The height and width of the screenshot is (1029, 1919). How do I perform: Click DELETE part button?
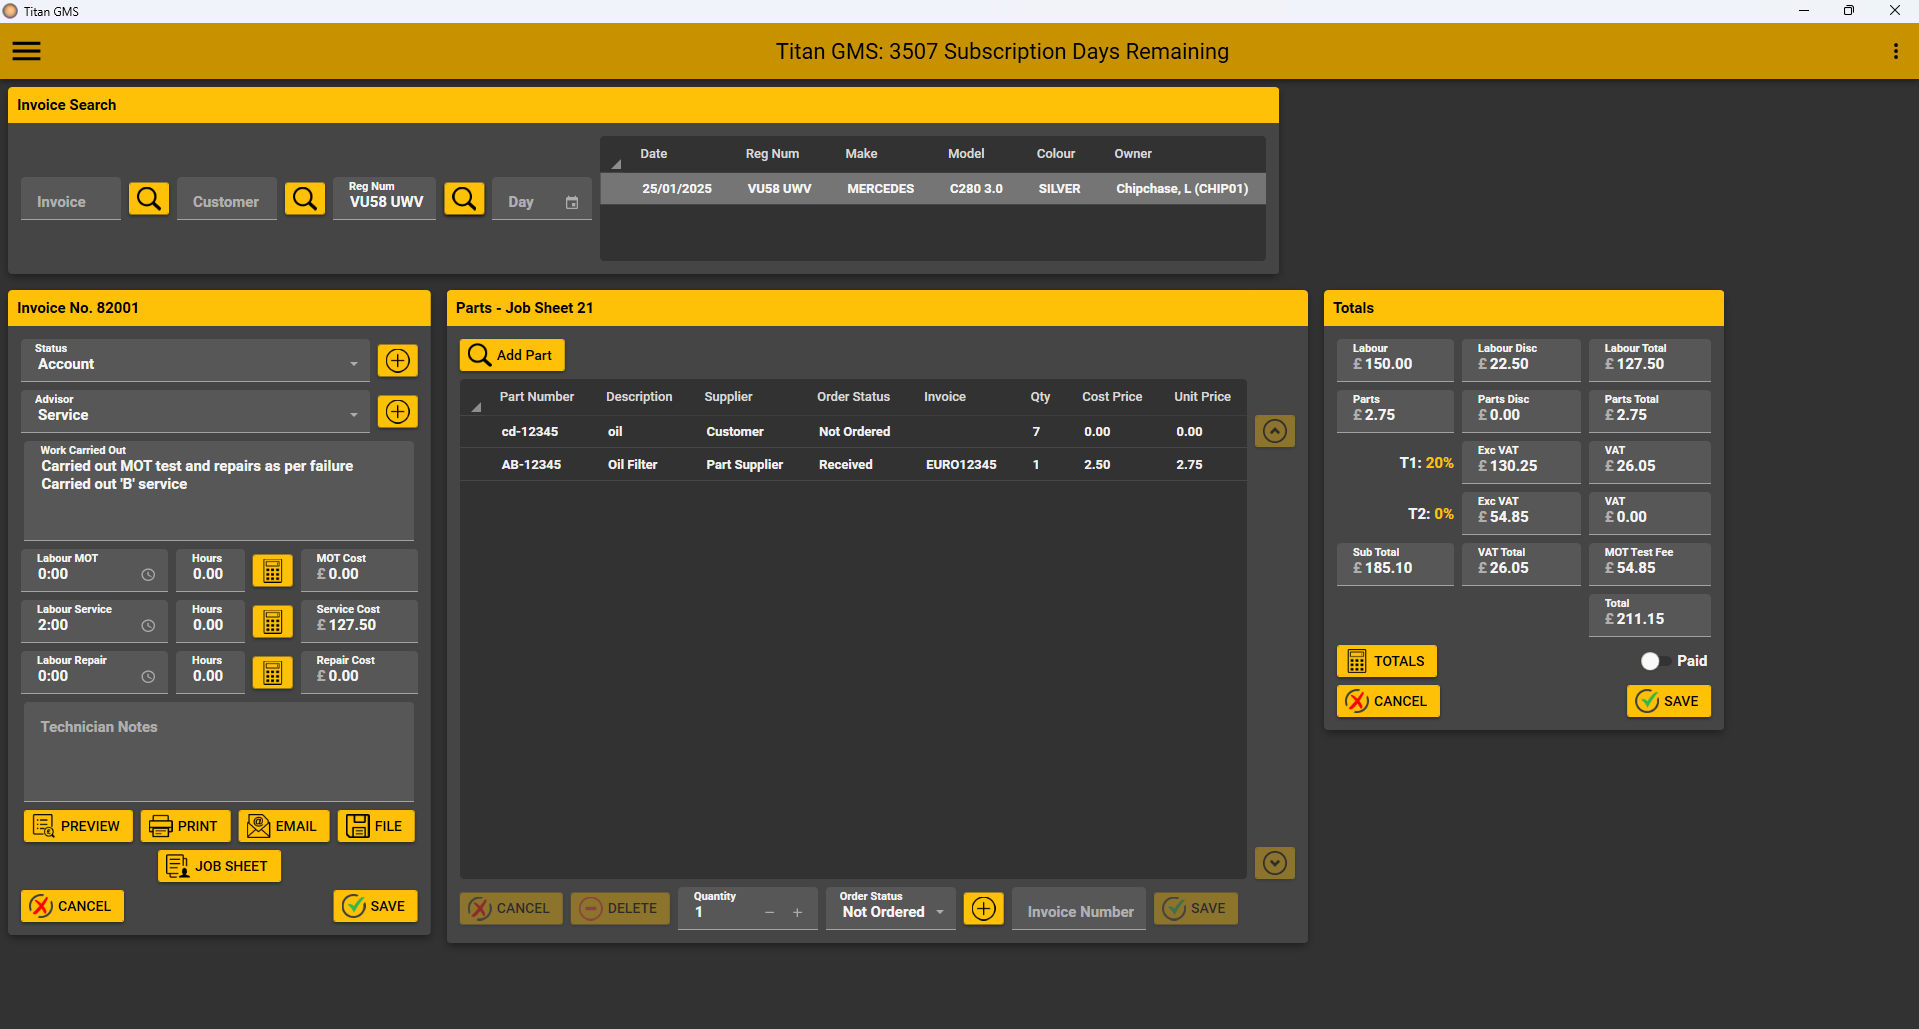tap(620, 908)
